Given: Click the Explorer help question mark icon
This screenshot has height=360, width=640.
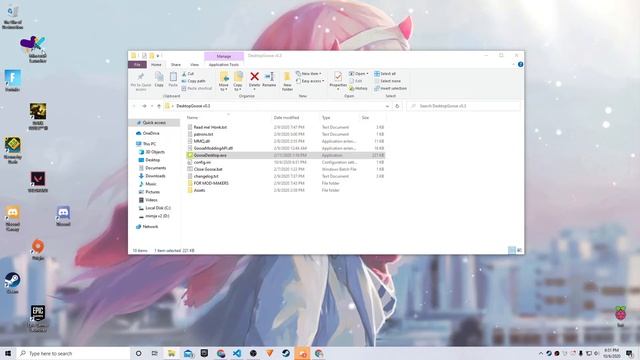Looking at the screenshot, I should (520, 64).
